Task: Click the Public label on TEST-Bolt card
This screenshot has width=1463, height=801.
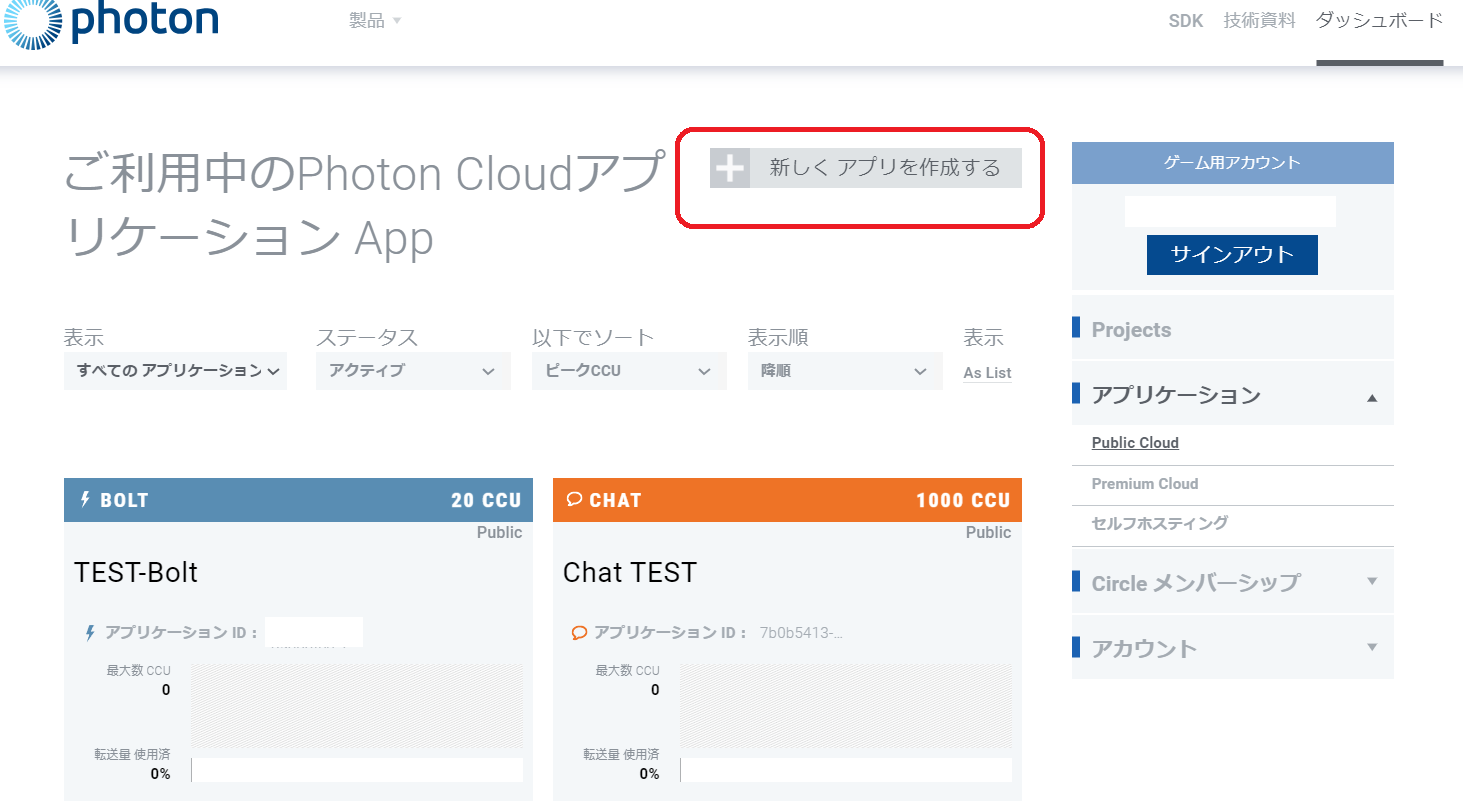Action: point(499,533)
